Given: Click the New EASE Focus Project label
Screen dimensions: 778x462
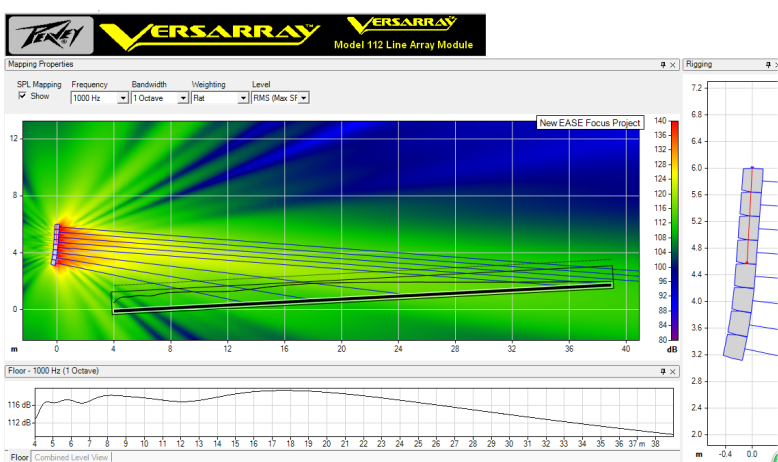Looking at the screenshot, I should 589,123.
